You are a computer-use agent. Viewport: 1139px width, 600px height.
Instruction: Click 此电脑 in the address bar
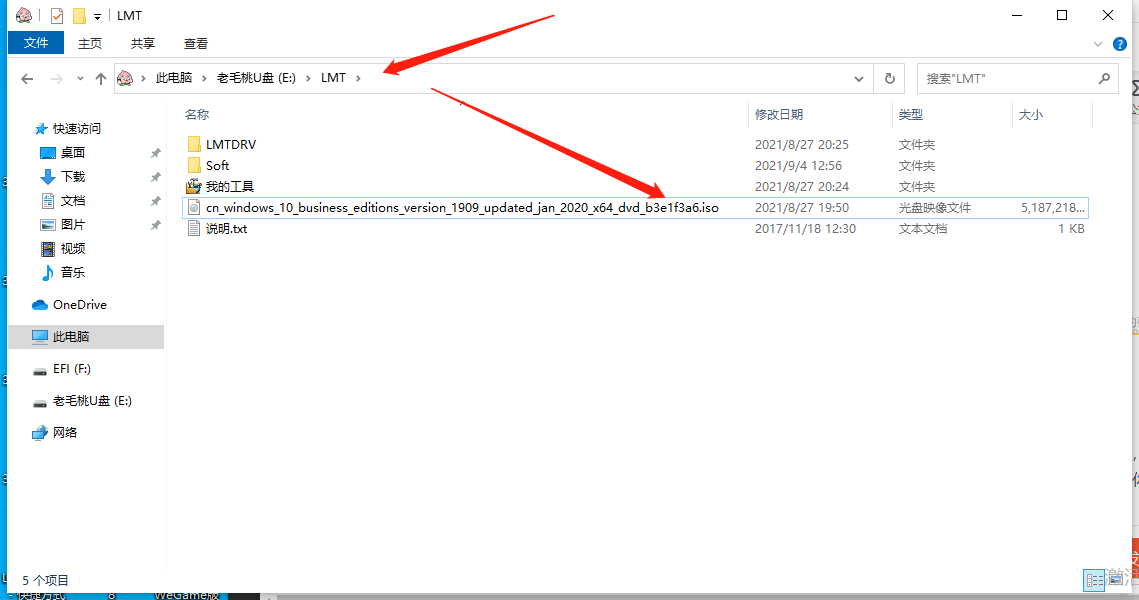click(x=174, y=78)
